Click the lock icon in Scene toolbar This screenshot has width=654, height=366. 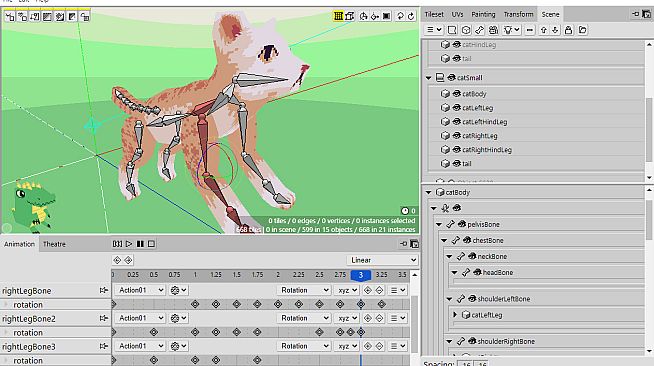pos(568,30)
